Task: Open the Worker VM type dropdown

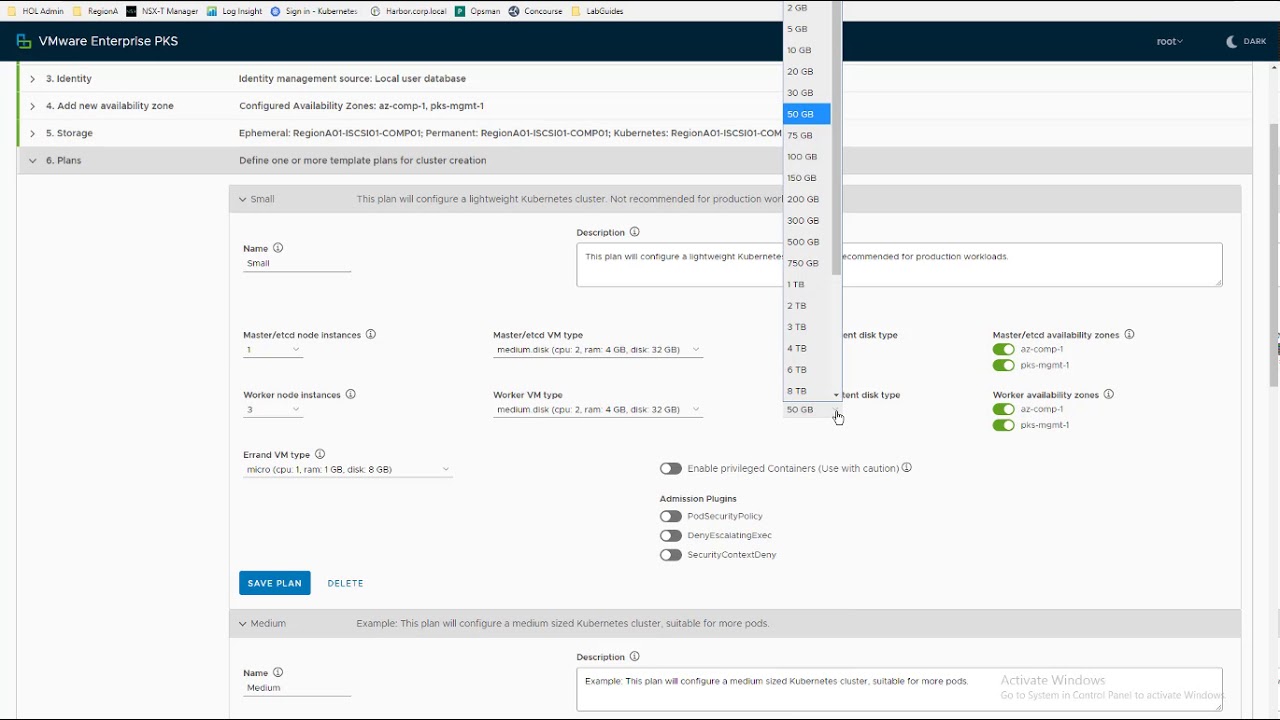Action: tap(598, 410)
